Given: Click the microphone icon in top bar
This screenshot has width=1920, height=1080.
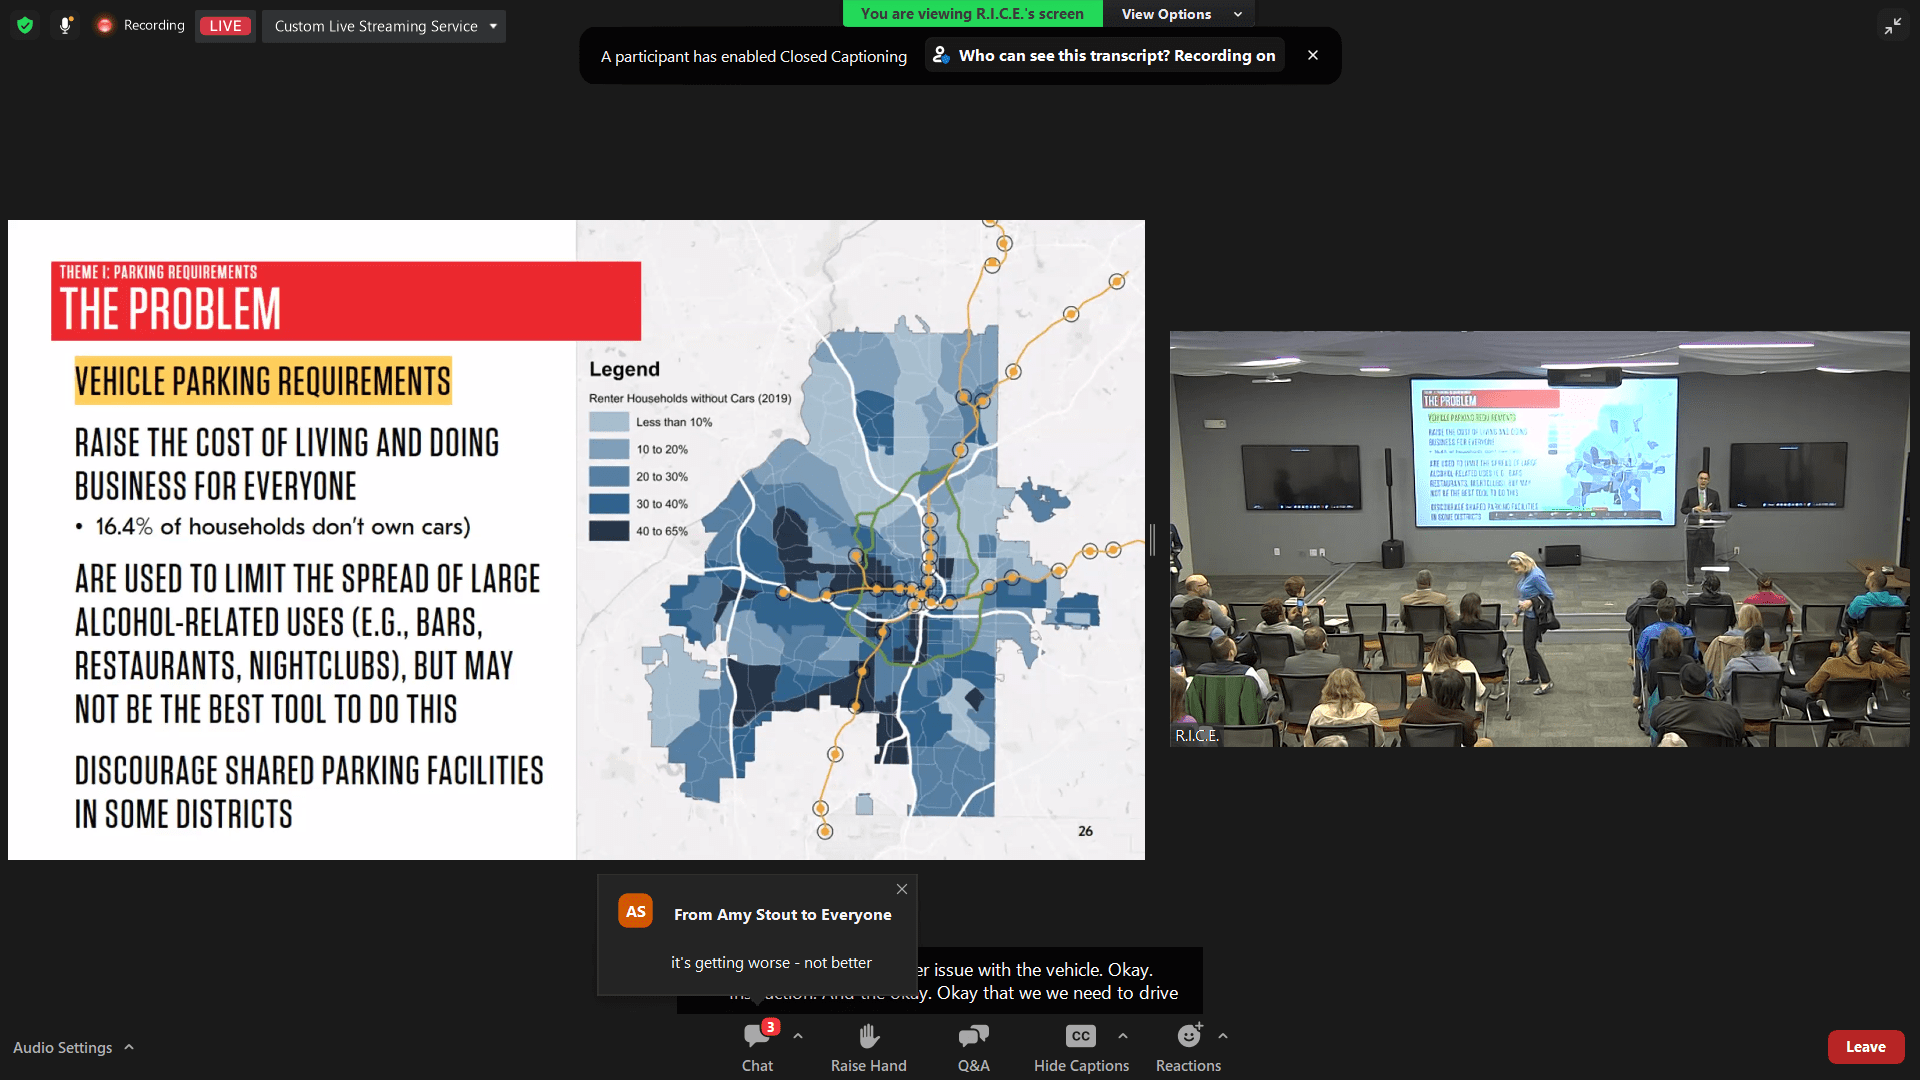Looking at the screenshot, I should pos(65,26).
